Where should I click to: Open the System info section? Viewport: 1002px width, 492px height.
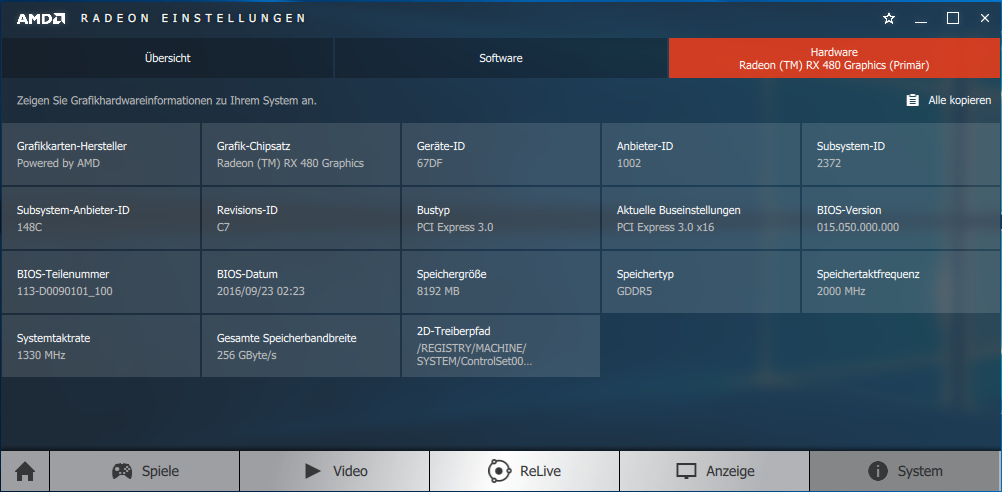[x=905, y=472]
